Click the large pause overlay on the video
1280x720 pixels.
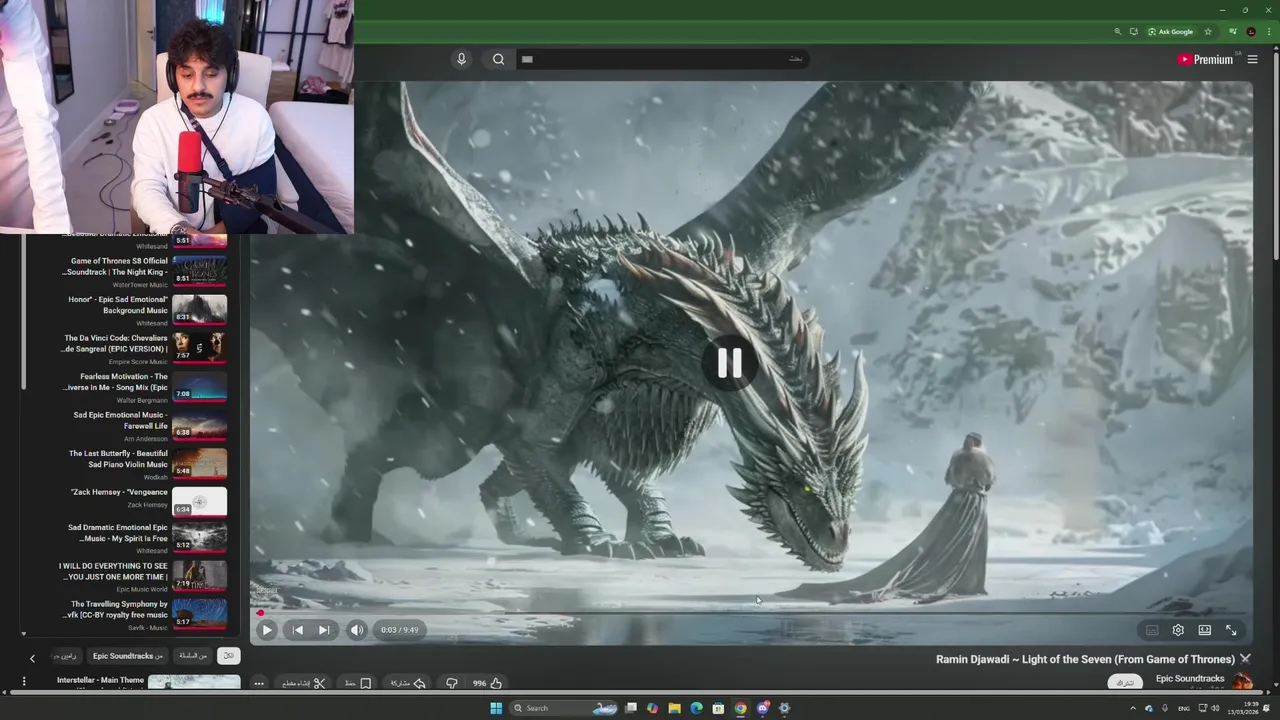[729, 363]
